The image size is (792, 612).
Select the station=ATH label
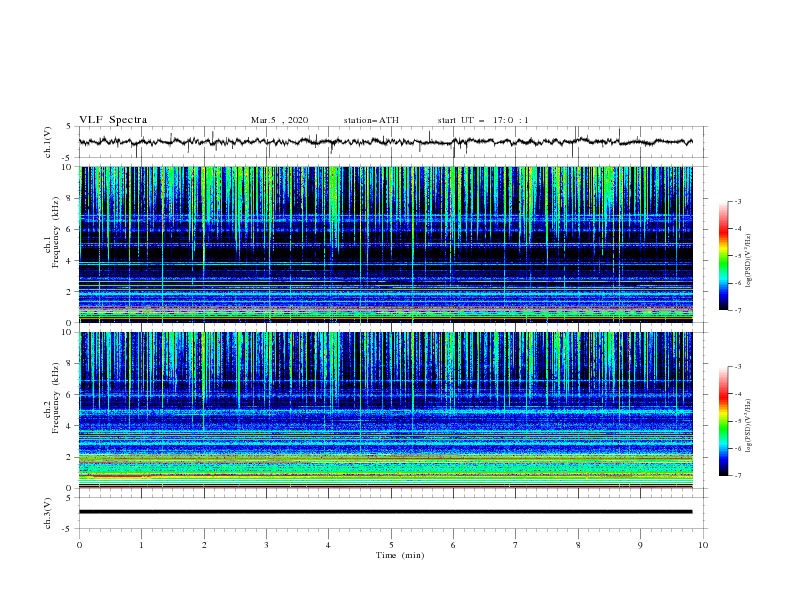pos(371,120)
